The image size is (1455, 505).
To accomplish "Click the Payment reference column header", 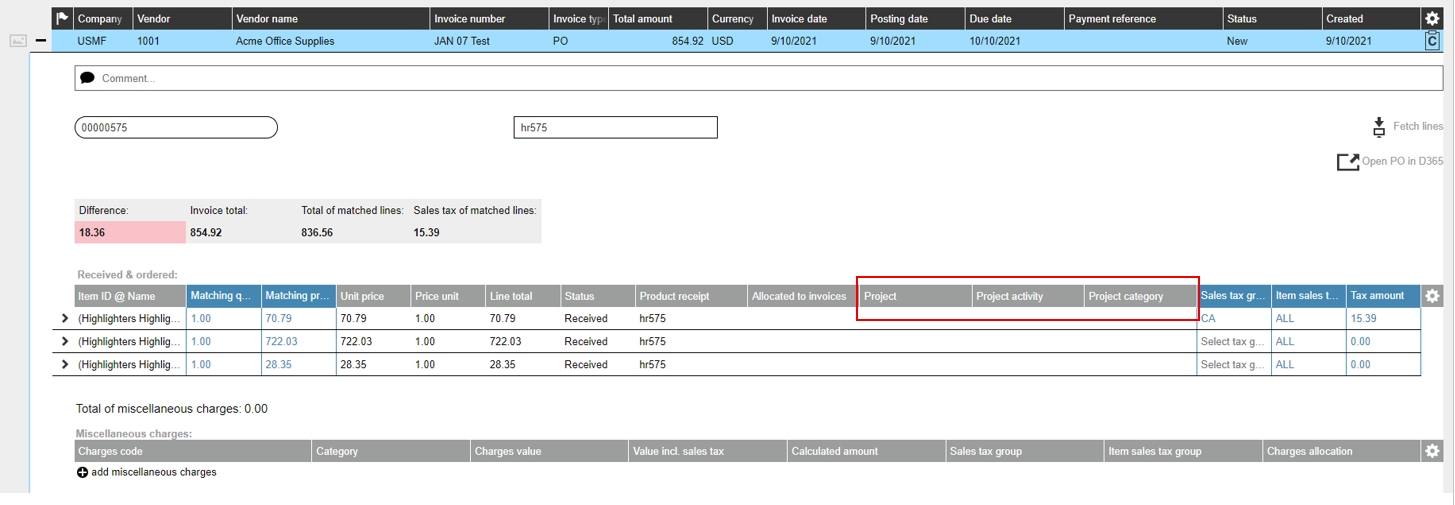I will click(1143, 19).
